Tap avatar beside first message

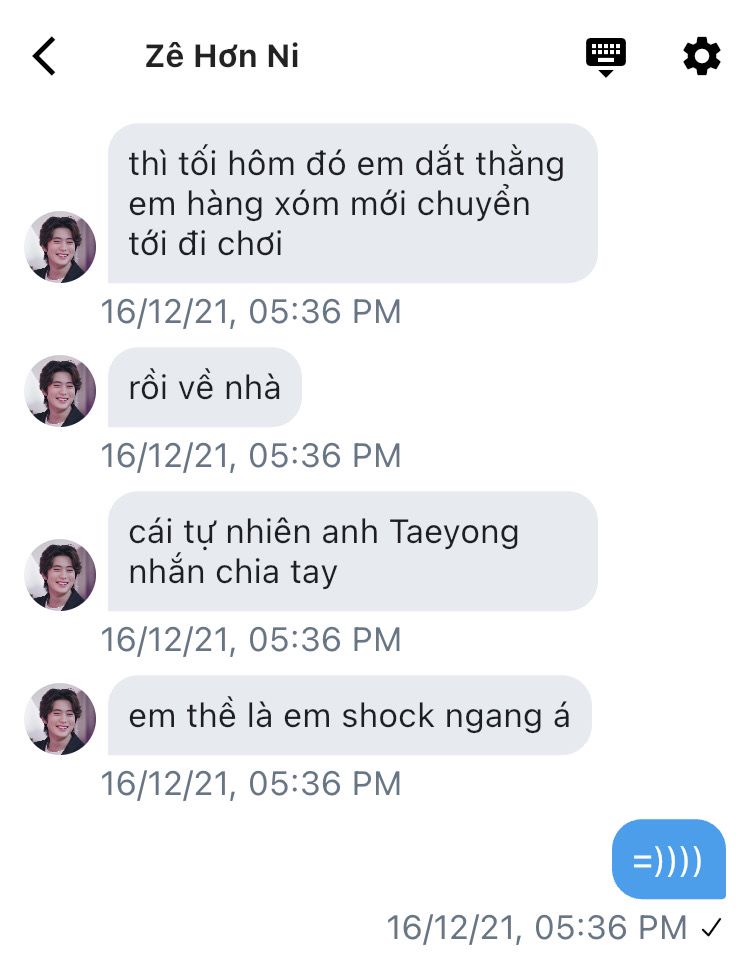(60, 247)
